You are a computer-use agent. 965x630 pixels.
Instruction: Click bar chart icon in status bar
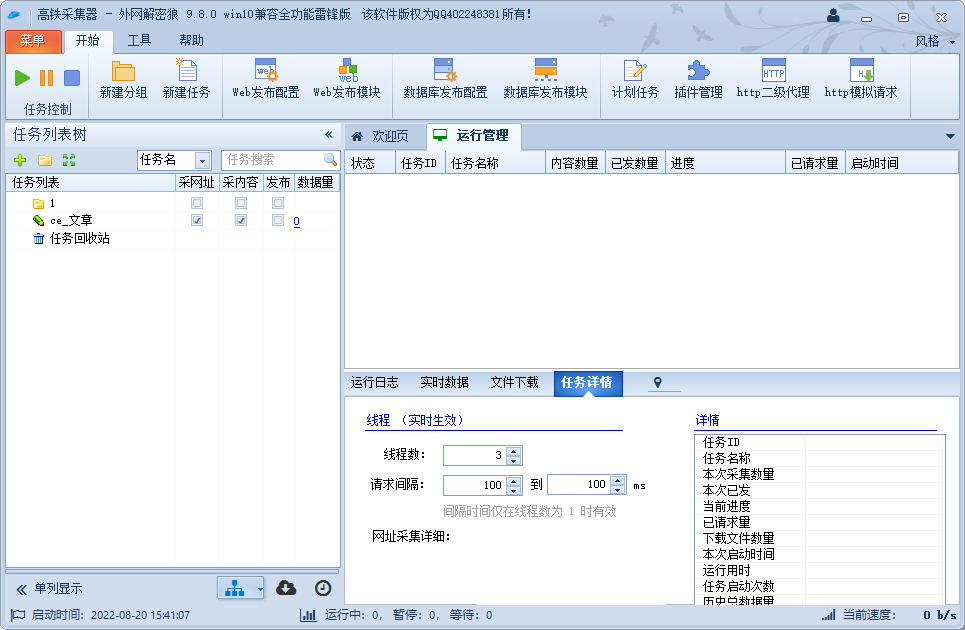(308, 615)
